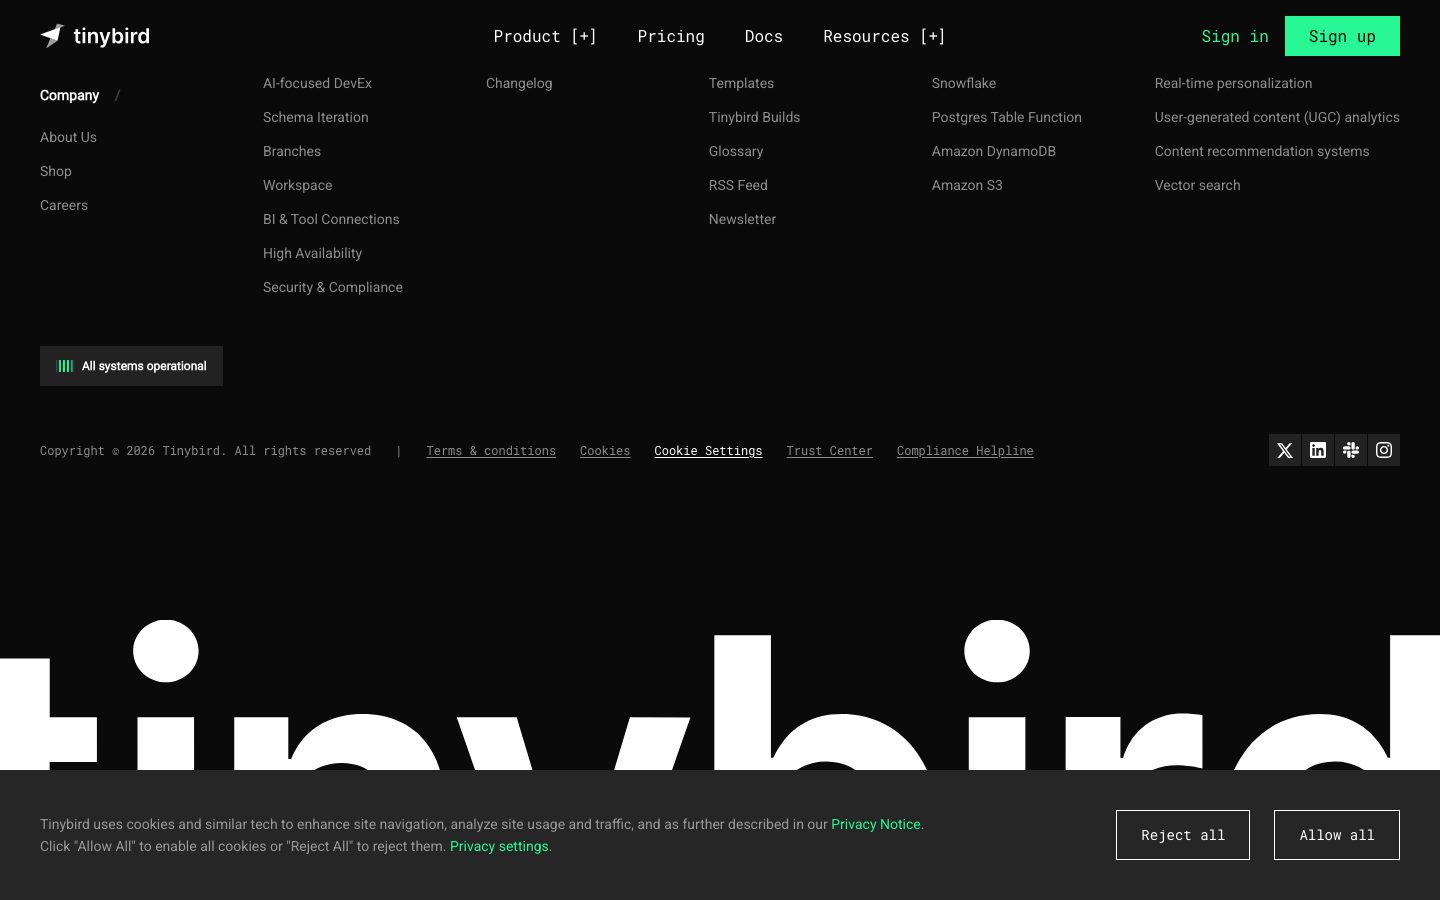Open the Glossary link
Image resolution: width=1440 pixels, height=900 pixels.
pyautogui.click(x=736, y=151)
